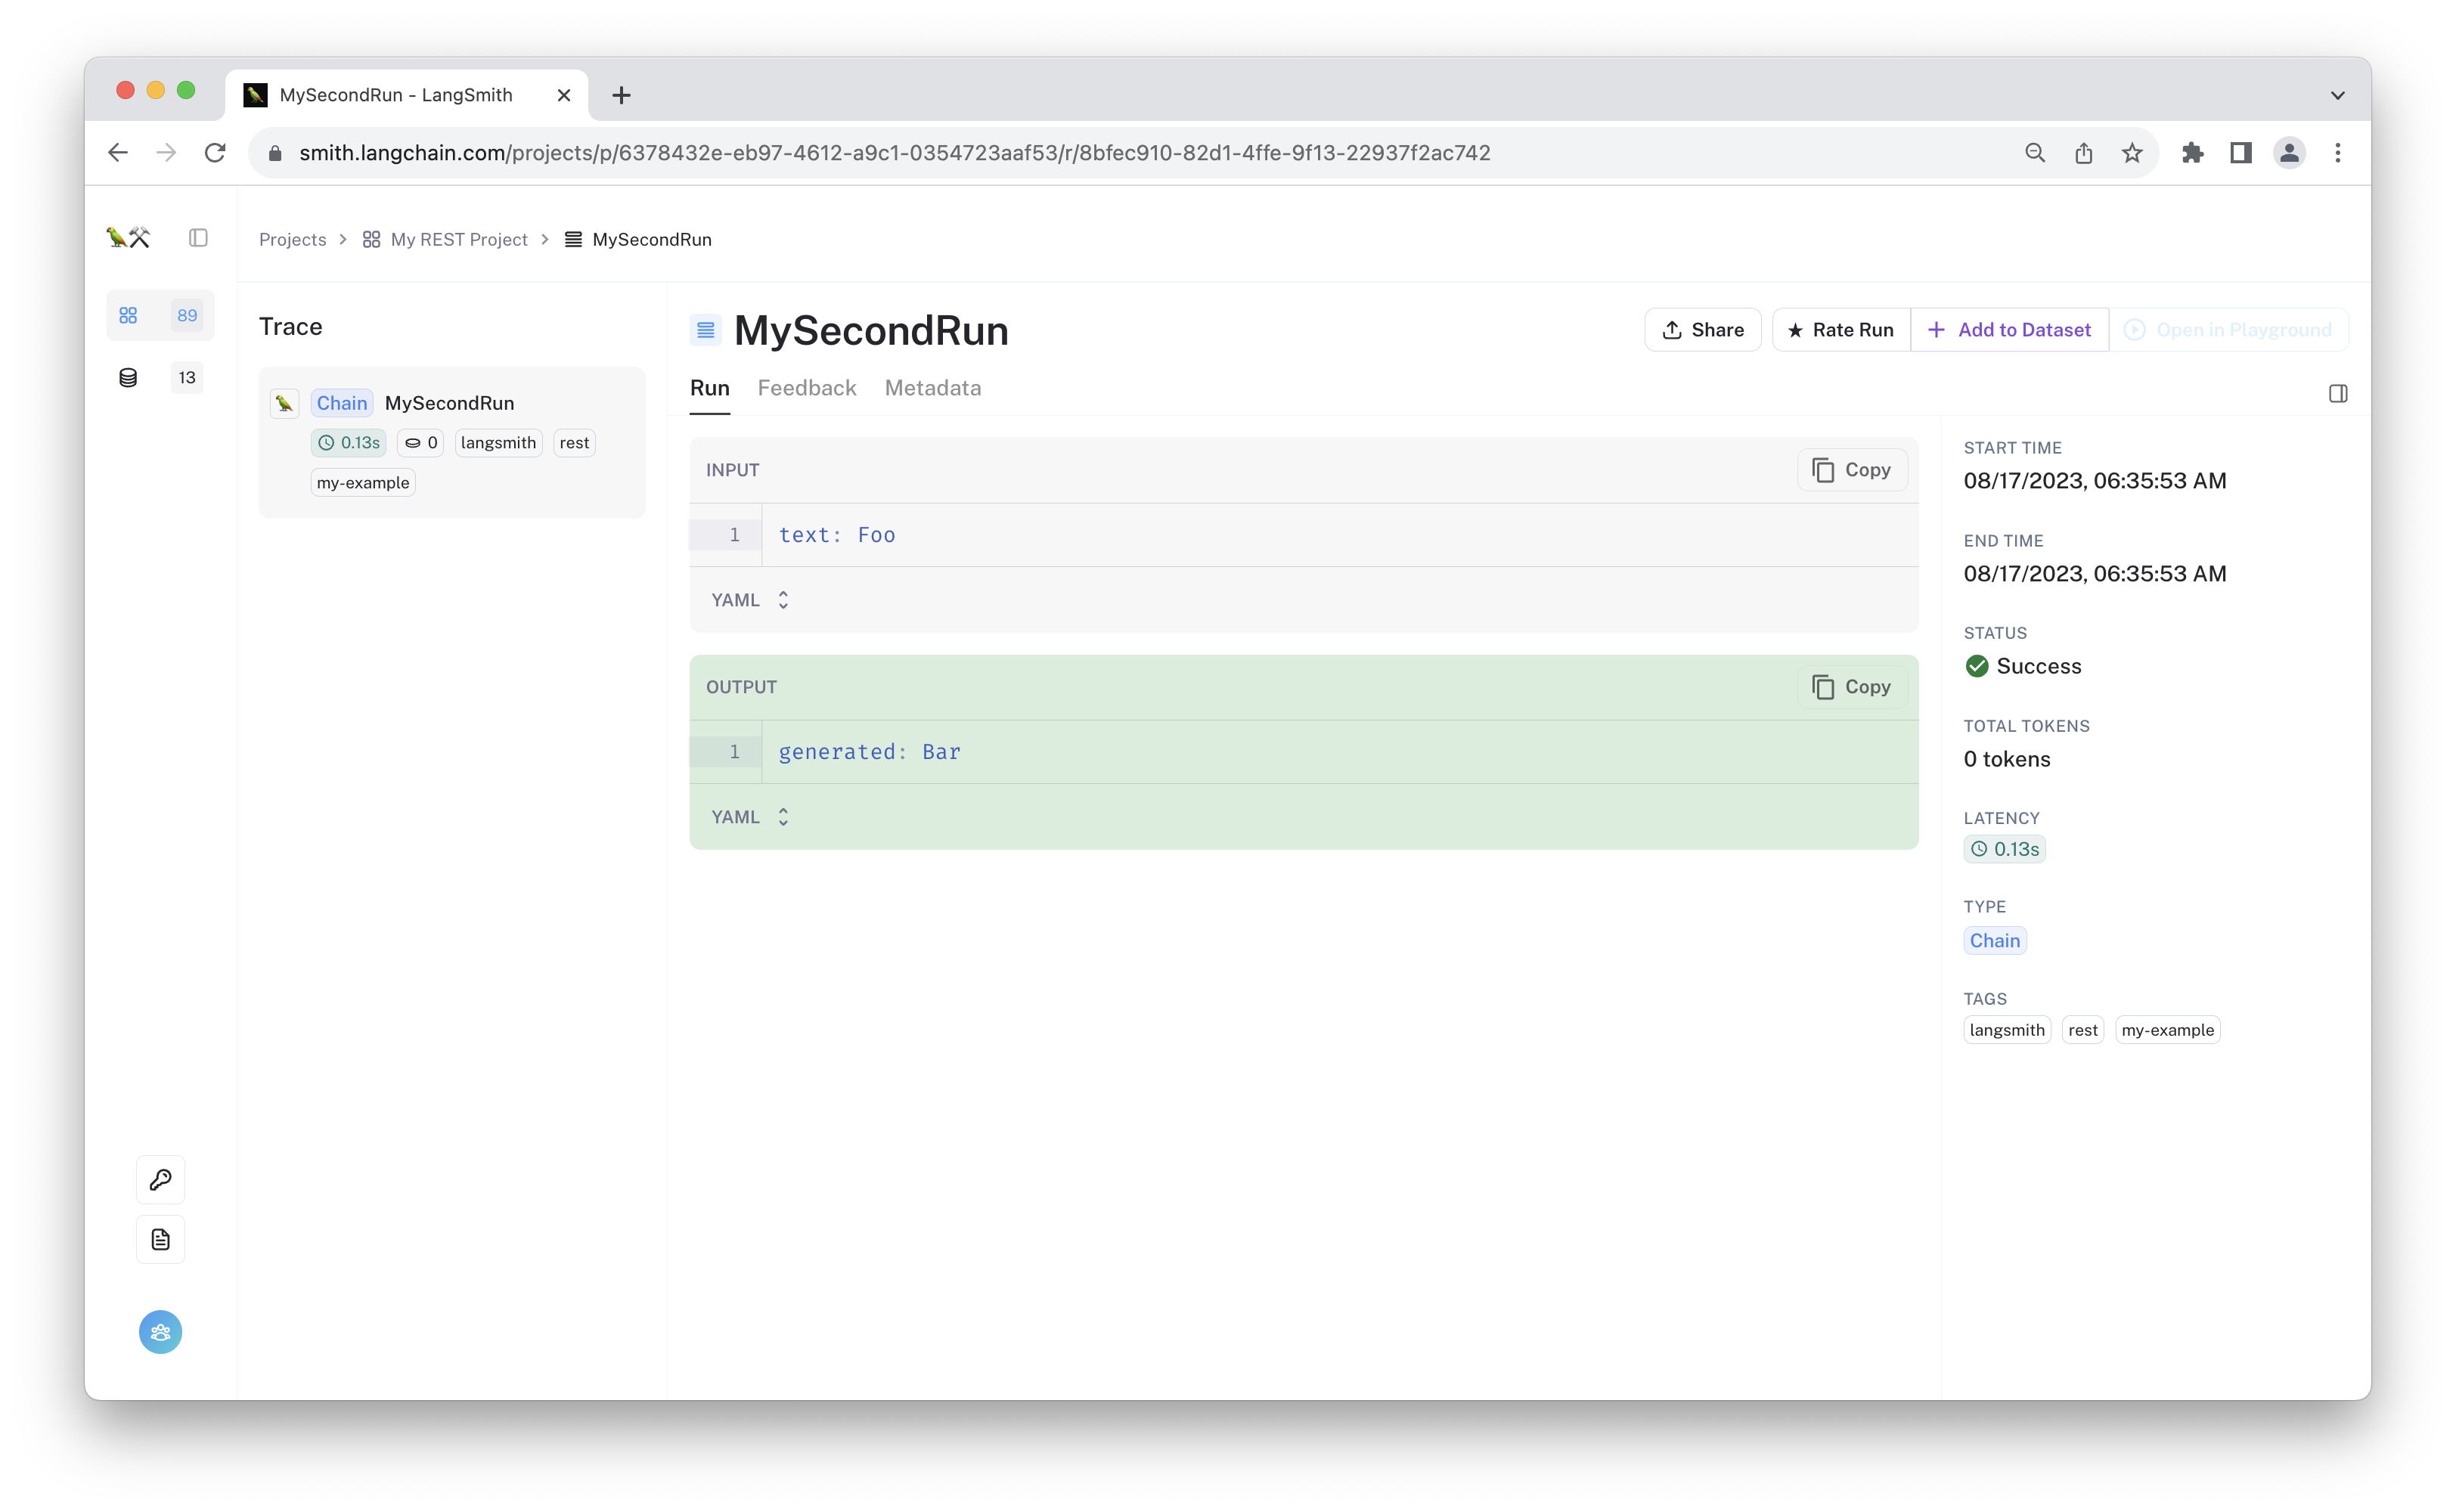This screenshot has height=1512, width=2456.
Task: Click the browser zoom magnifier icon
Action: [x=2035, y=153]
